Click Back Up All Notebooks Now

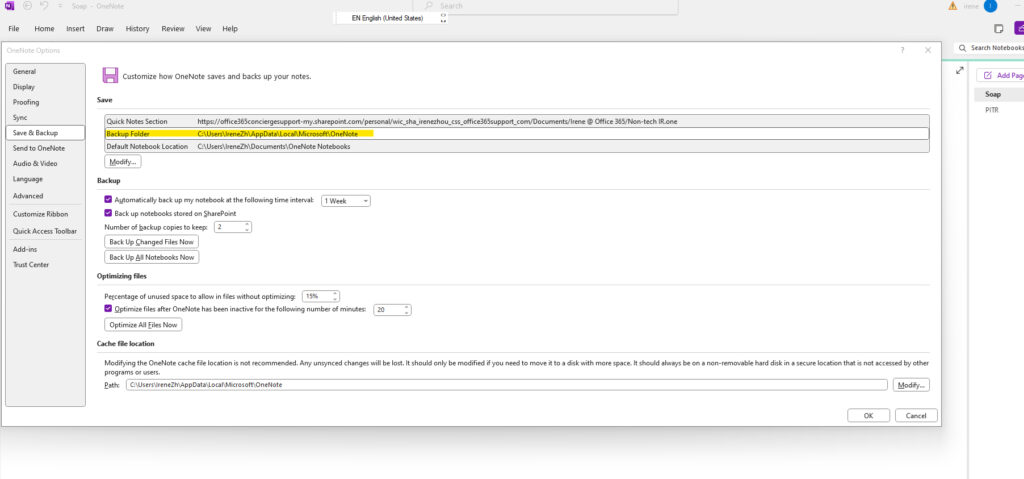(152, 257)
